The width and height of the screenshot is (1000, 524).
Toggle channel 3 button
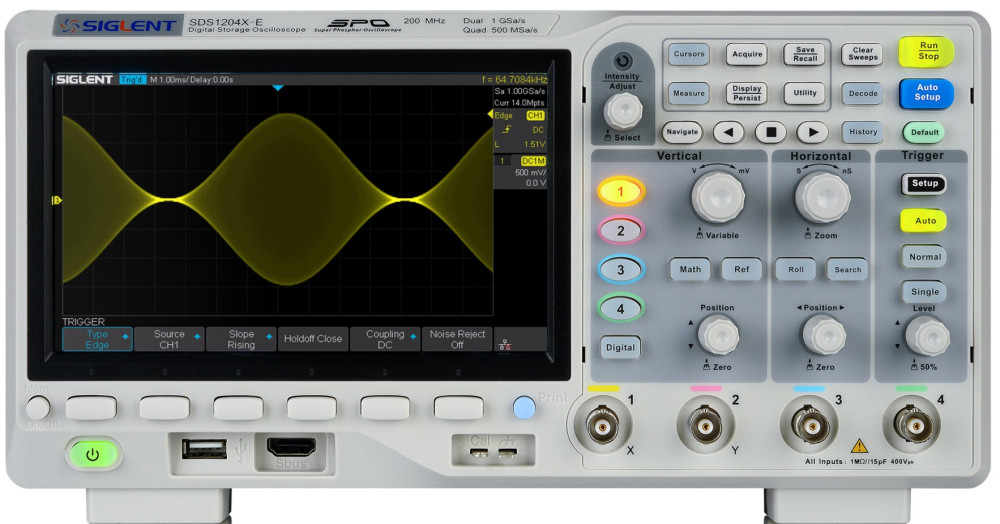tap(620, 270)
